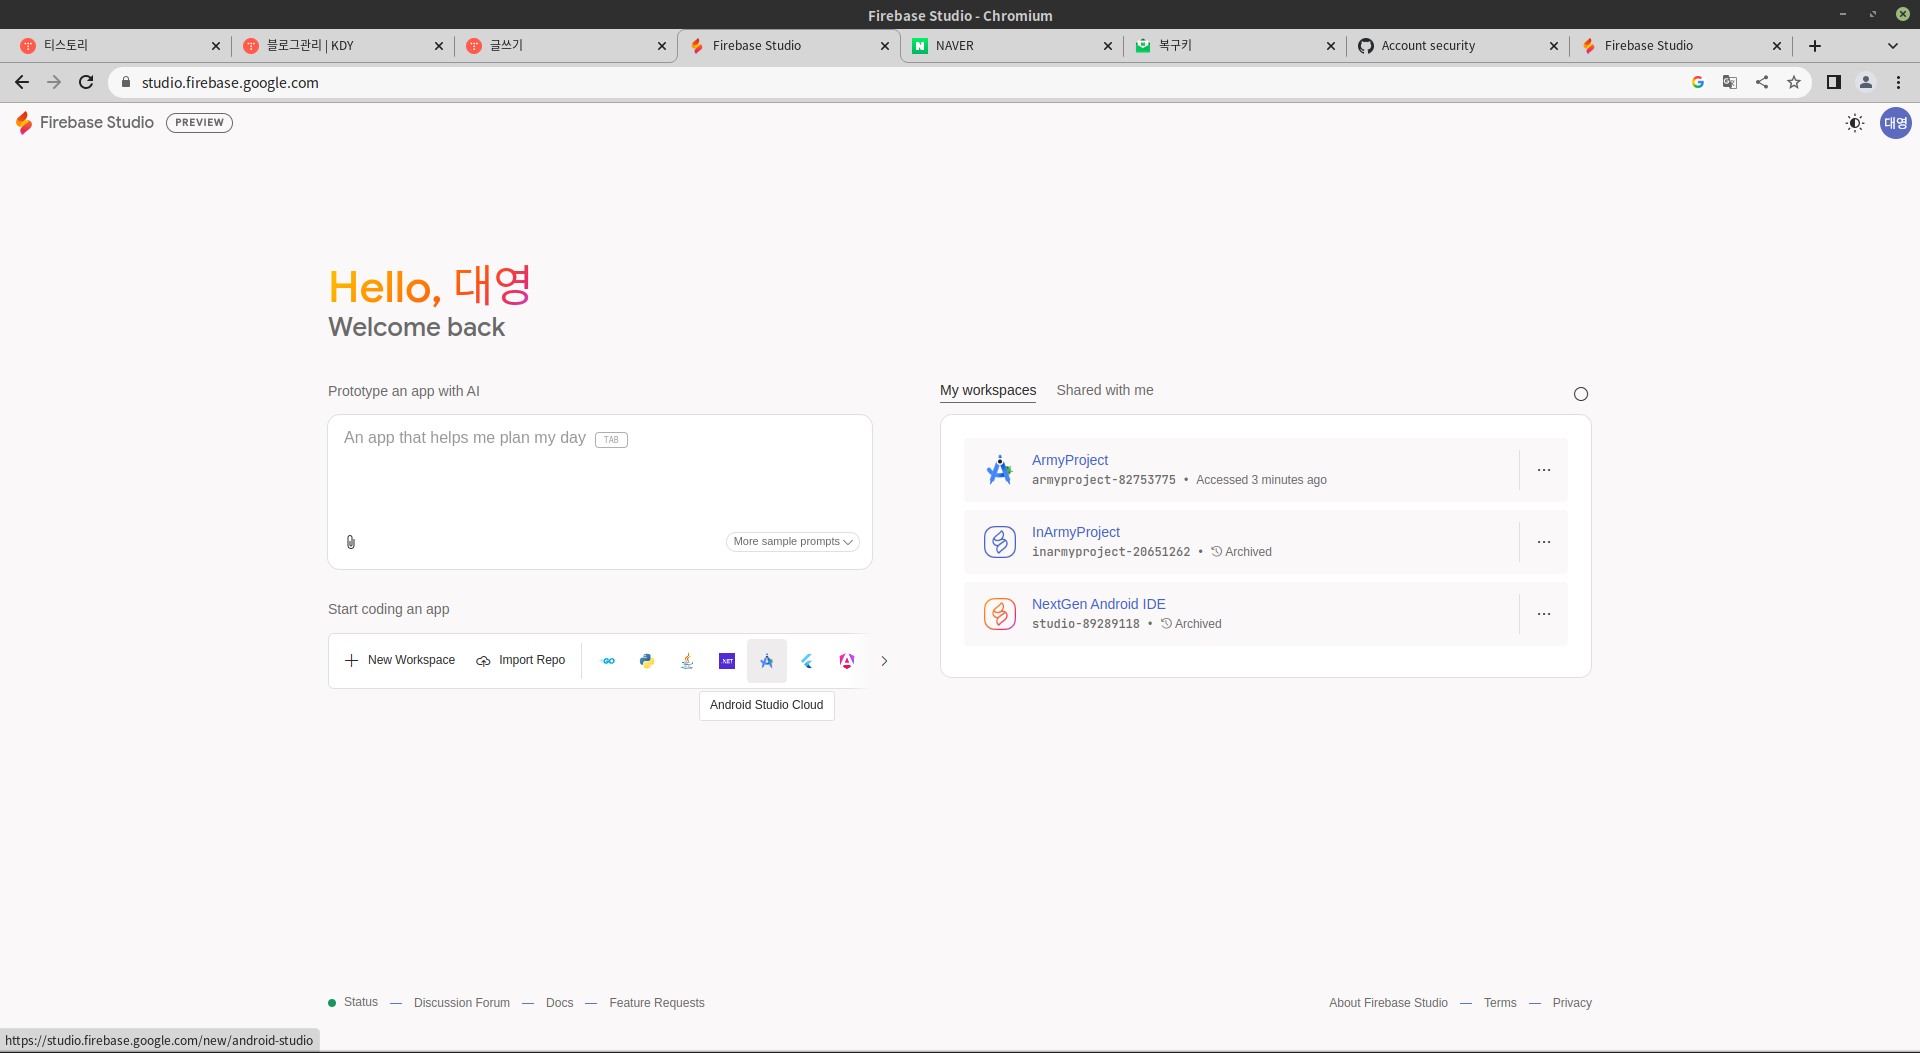Select the Angular template icon
This screenshot has width=1920, height=1053.
847,661
